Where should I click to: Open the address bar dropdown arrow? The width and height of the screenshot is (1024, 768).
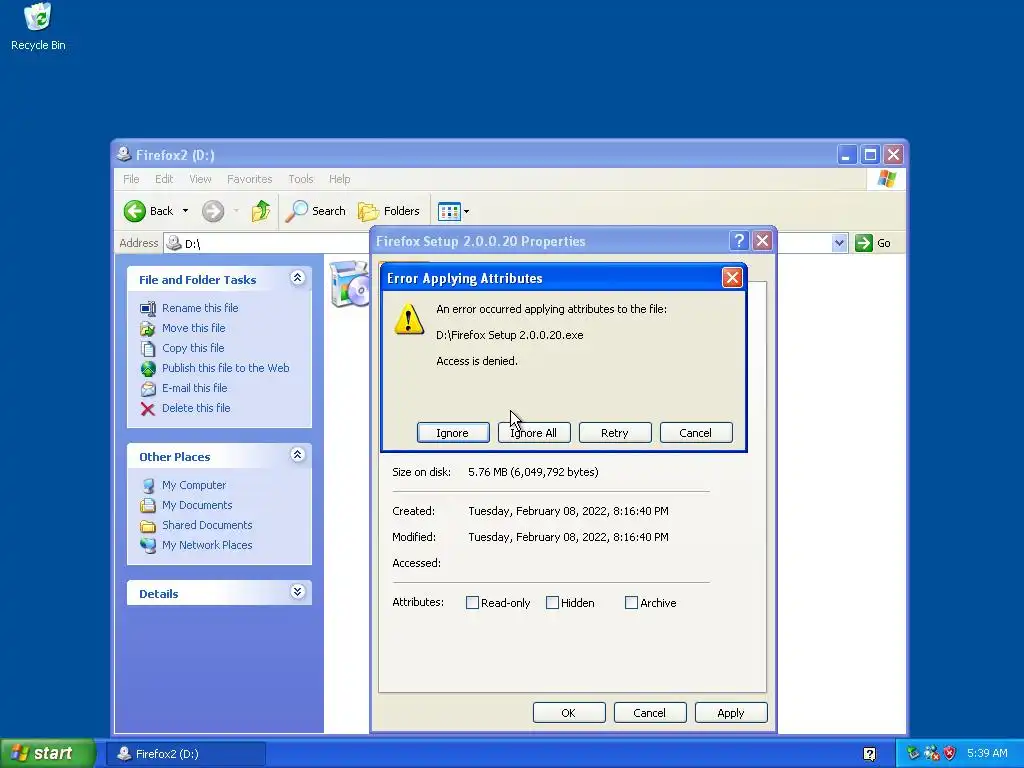tap(839, 243)
